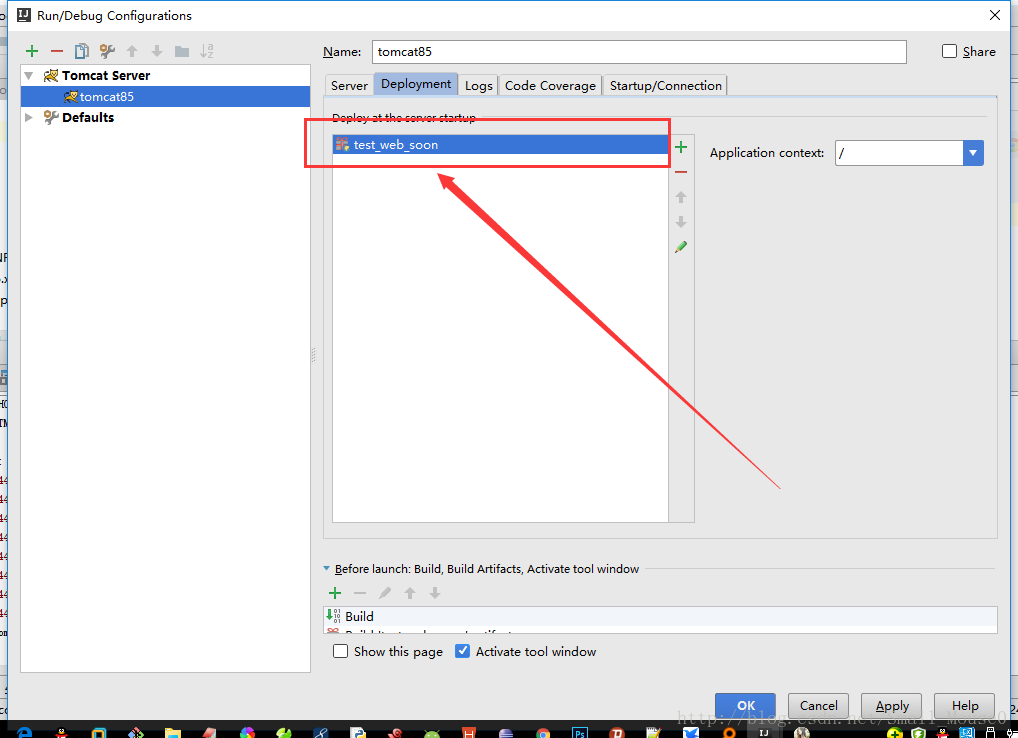Open the Startup/Connection tab
This screenshot has width=1018, height=738.
point(665,86)
